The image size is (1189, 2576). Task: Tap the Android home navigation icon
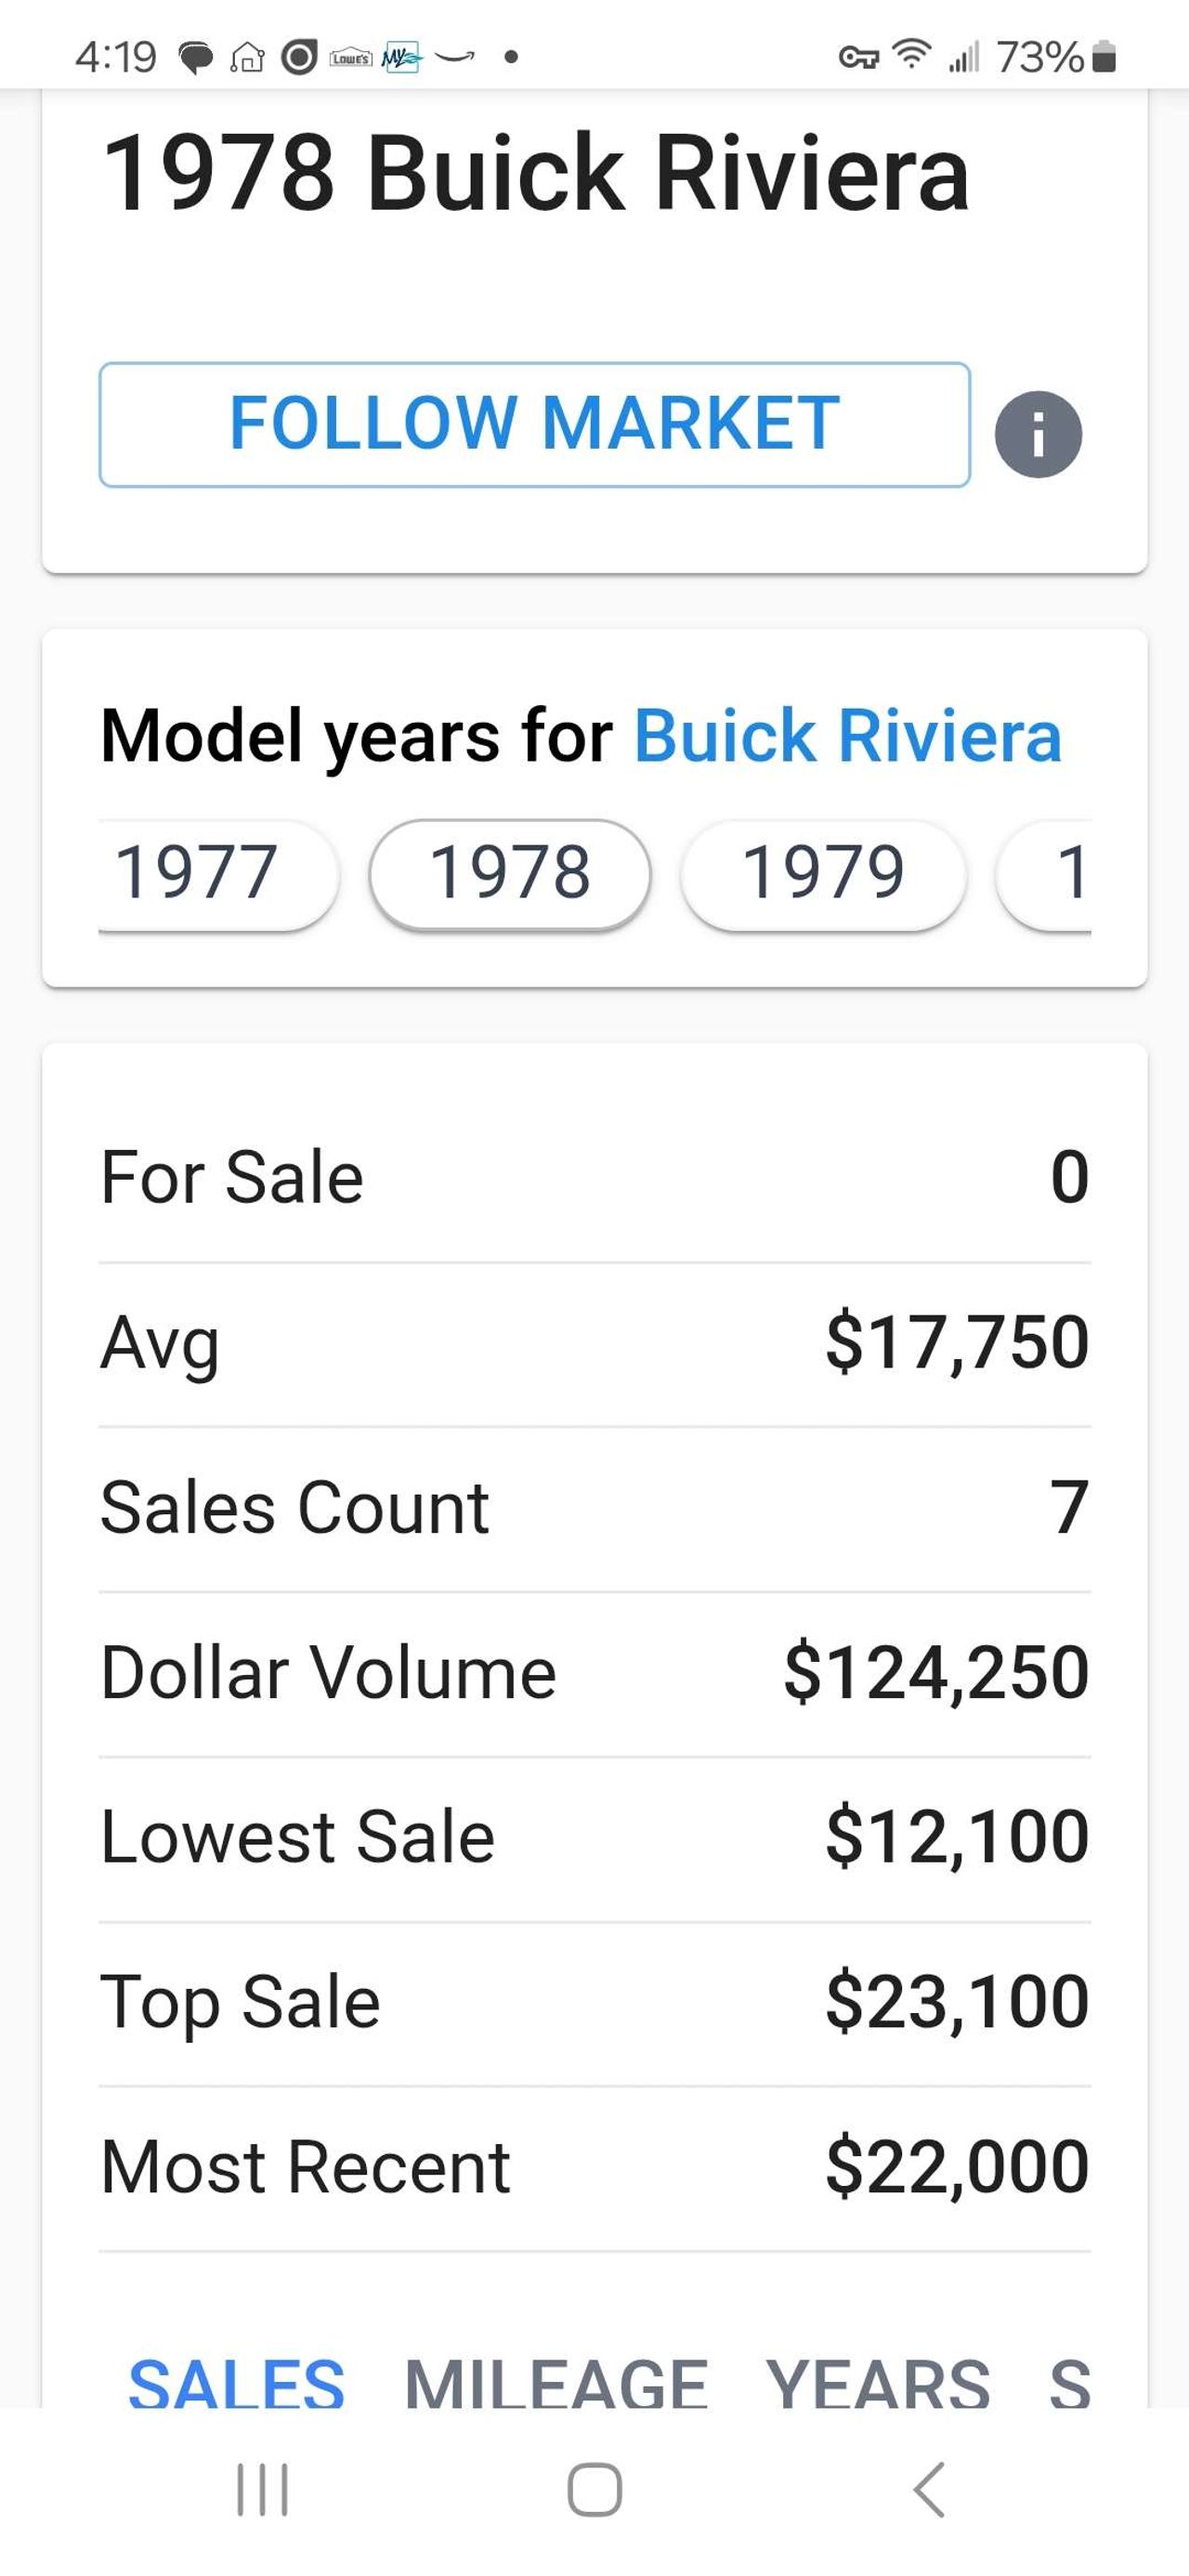(594, 2488)
